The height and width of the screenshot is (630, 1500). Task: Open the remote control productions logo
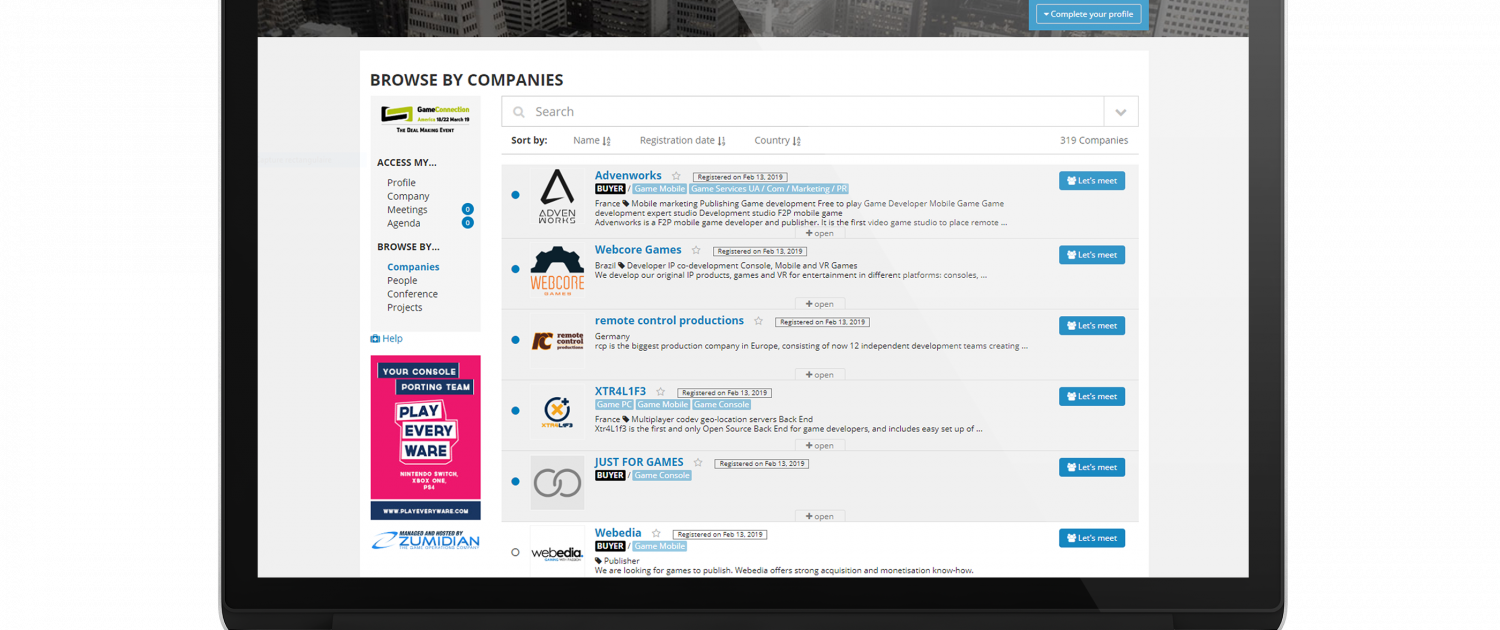tap(557, 341)
